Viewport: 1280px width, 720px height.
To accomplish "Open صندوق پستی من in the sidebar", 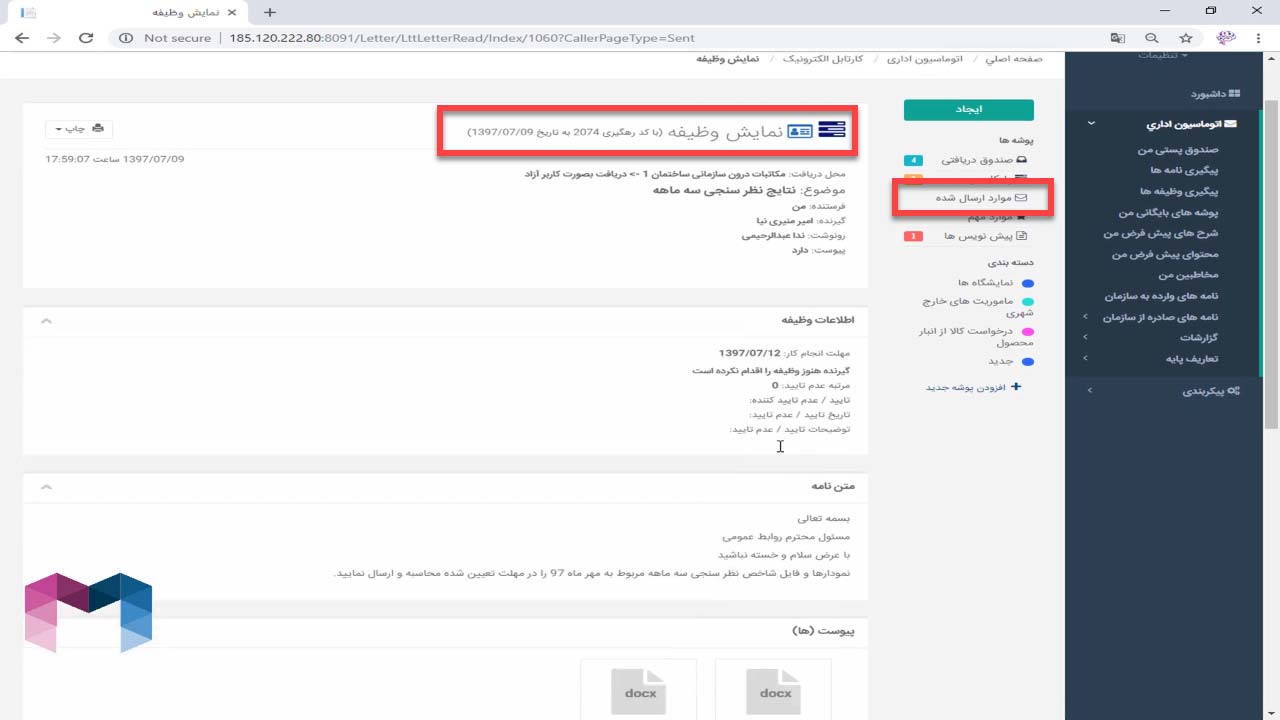I will point(1178,150).
